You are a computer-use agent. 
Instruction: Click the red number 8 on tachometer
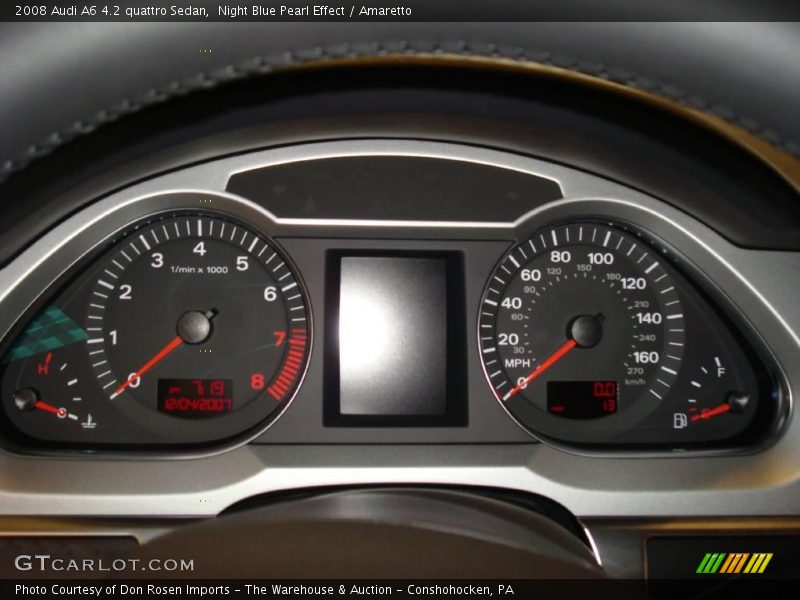tap(257, 381)
